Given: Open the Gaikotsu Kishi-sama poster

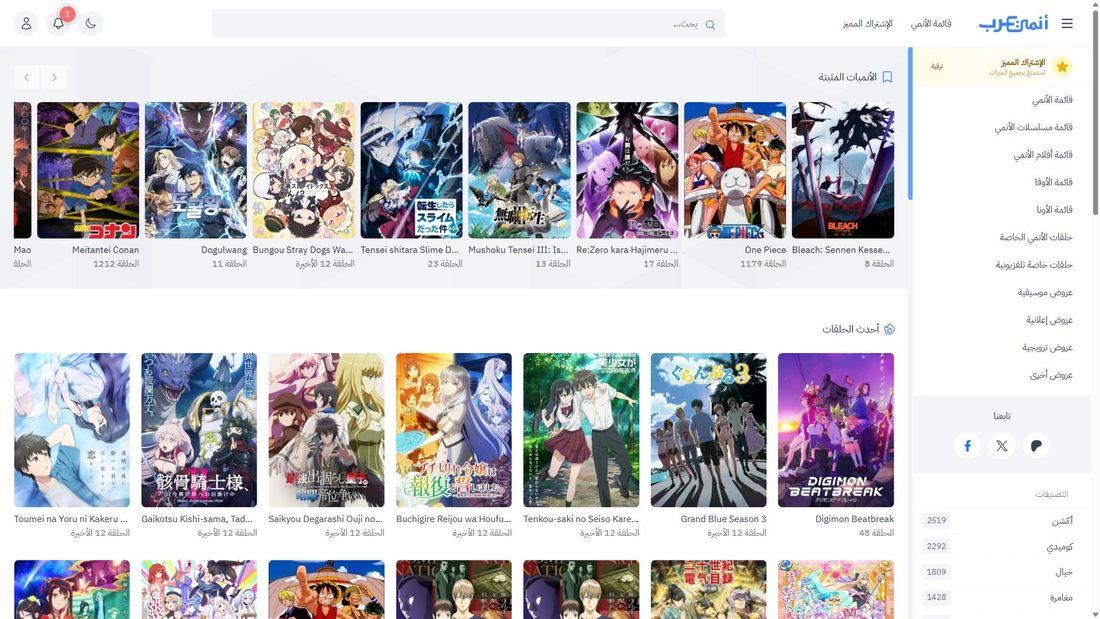Looking at the screenshot, I should tap(199, 430).
